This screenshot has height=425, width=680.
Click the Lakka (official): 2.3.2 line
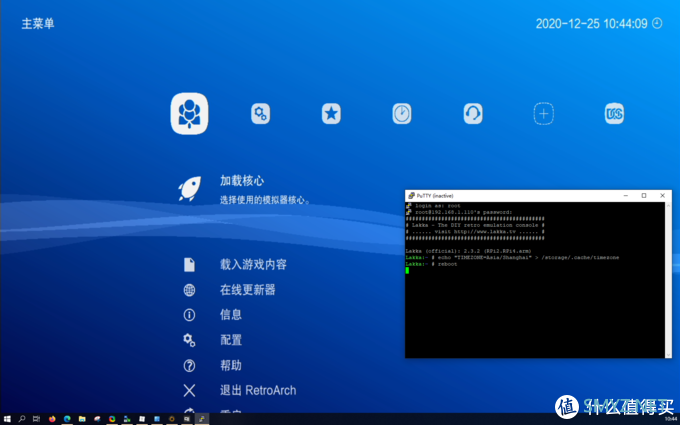(468, 251)
